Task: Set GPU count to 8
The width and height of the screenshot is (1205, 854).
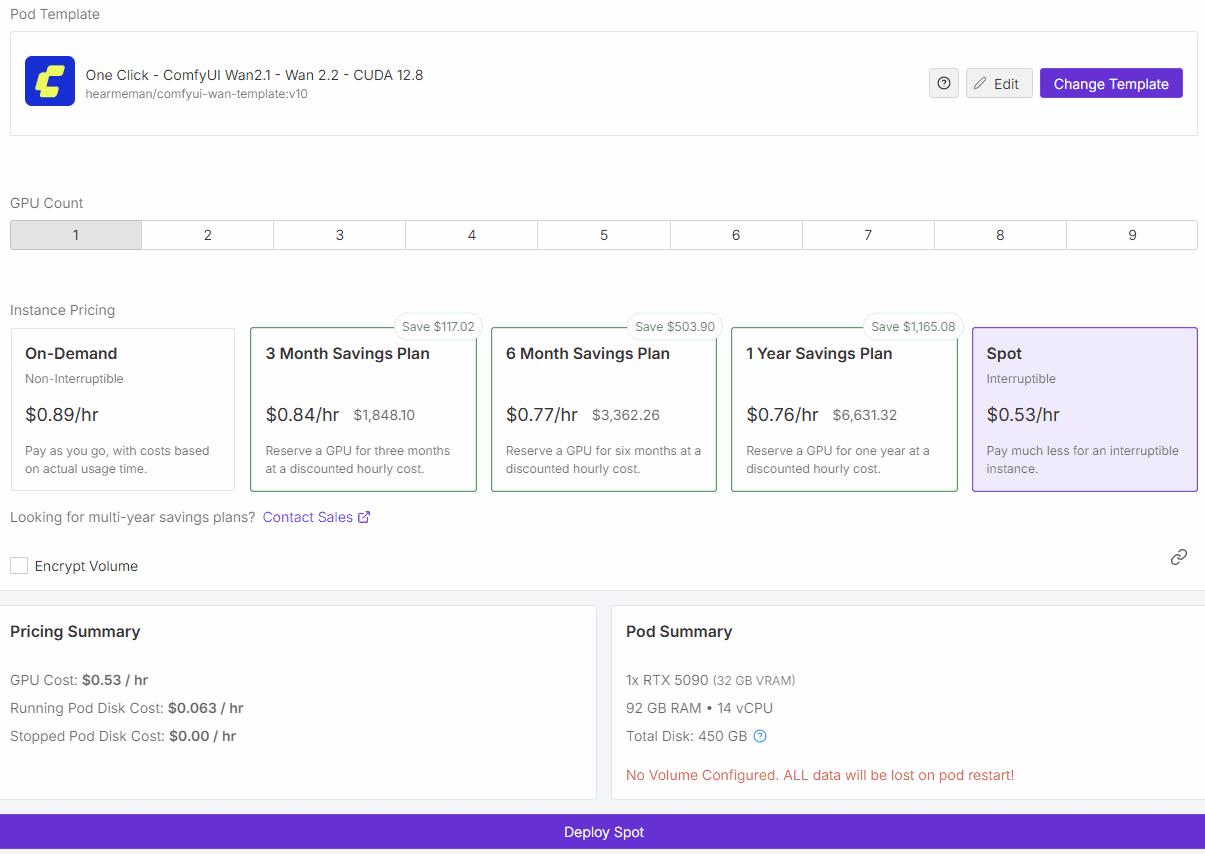Action: [x=1000, y=235]
